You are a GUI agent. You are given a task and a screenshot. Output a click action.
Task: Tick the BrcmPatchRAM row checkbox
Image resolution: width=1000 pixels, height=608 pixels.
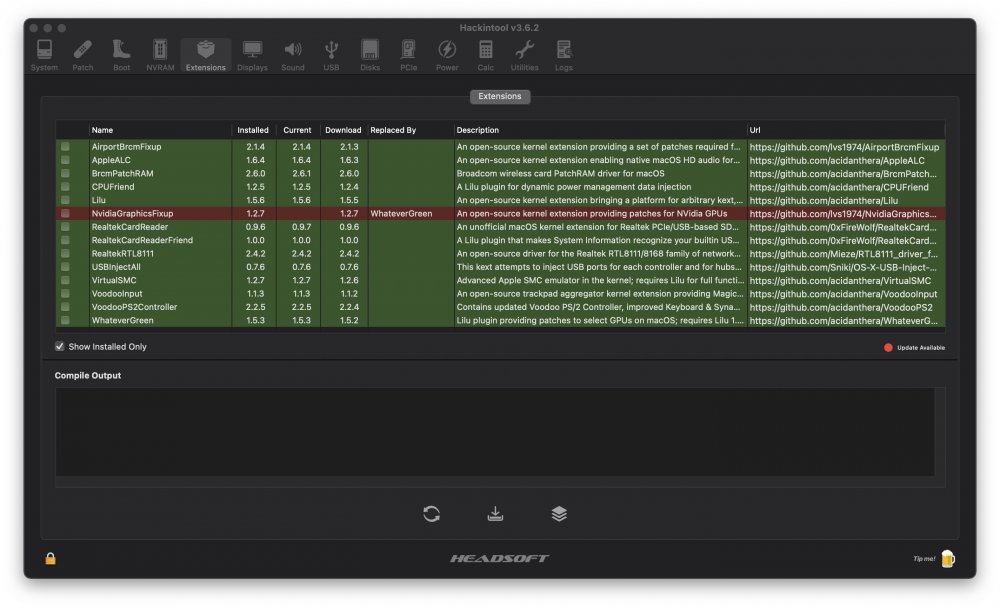click(65, 174)
